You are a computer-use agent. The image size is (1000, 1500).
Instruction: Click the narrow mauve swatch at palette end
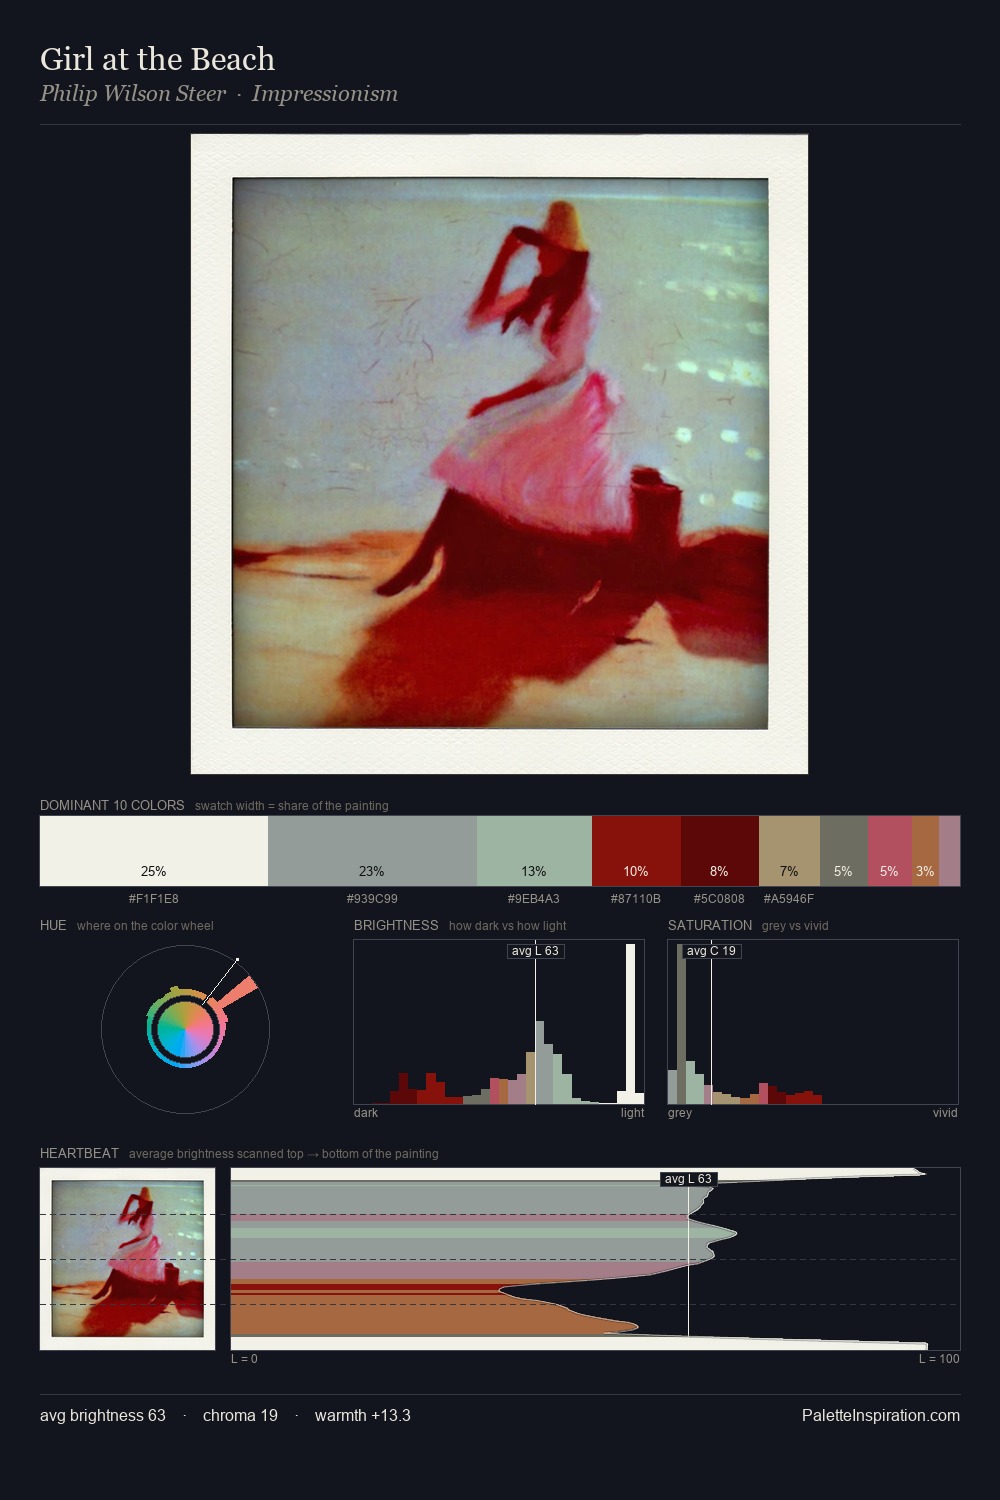(x=949, y=851)
